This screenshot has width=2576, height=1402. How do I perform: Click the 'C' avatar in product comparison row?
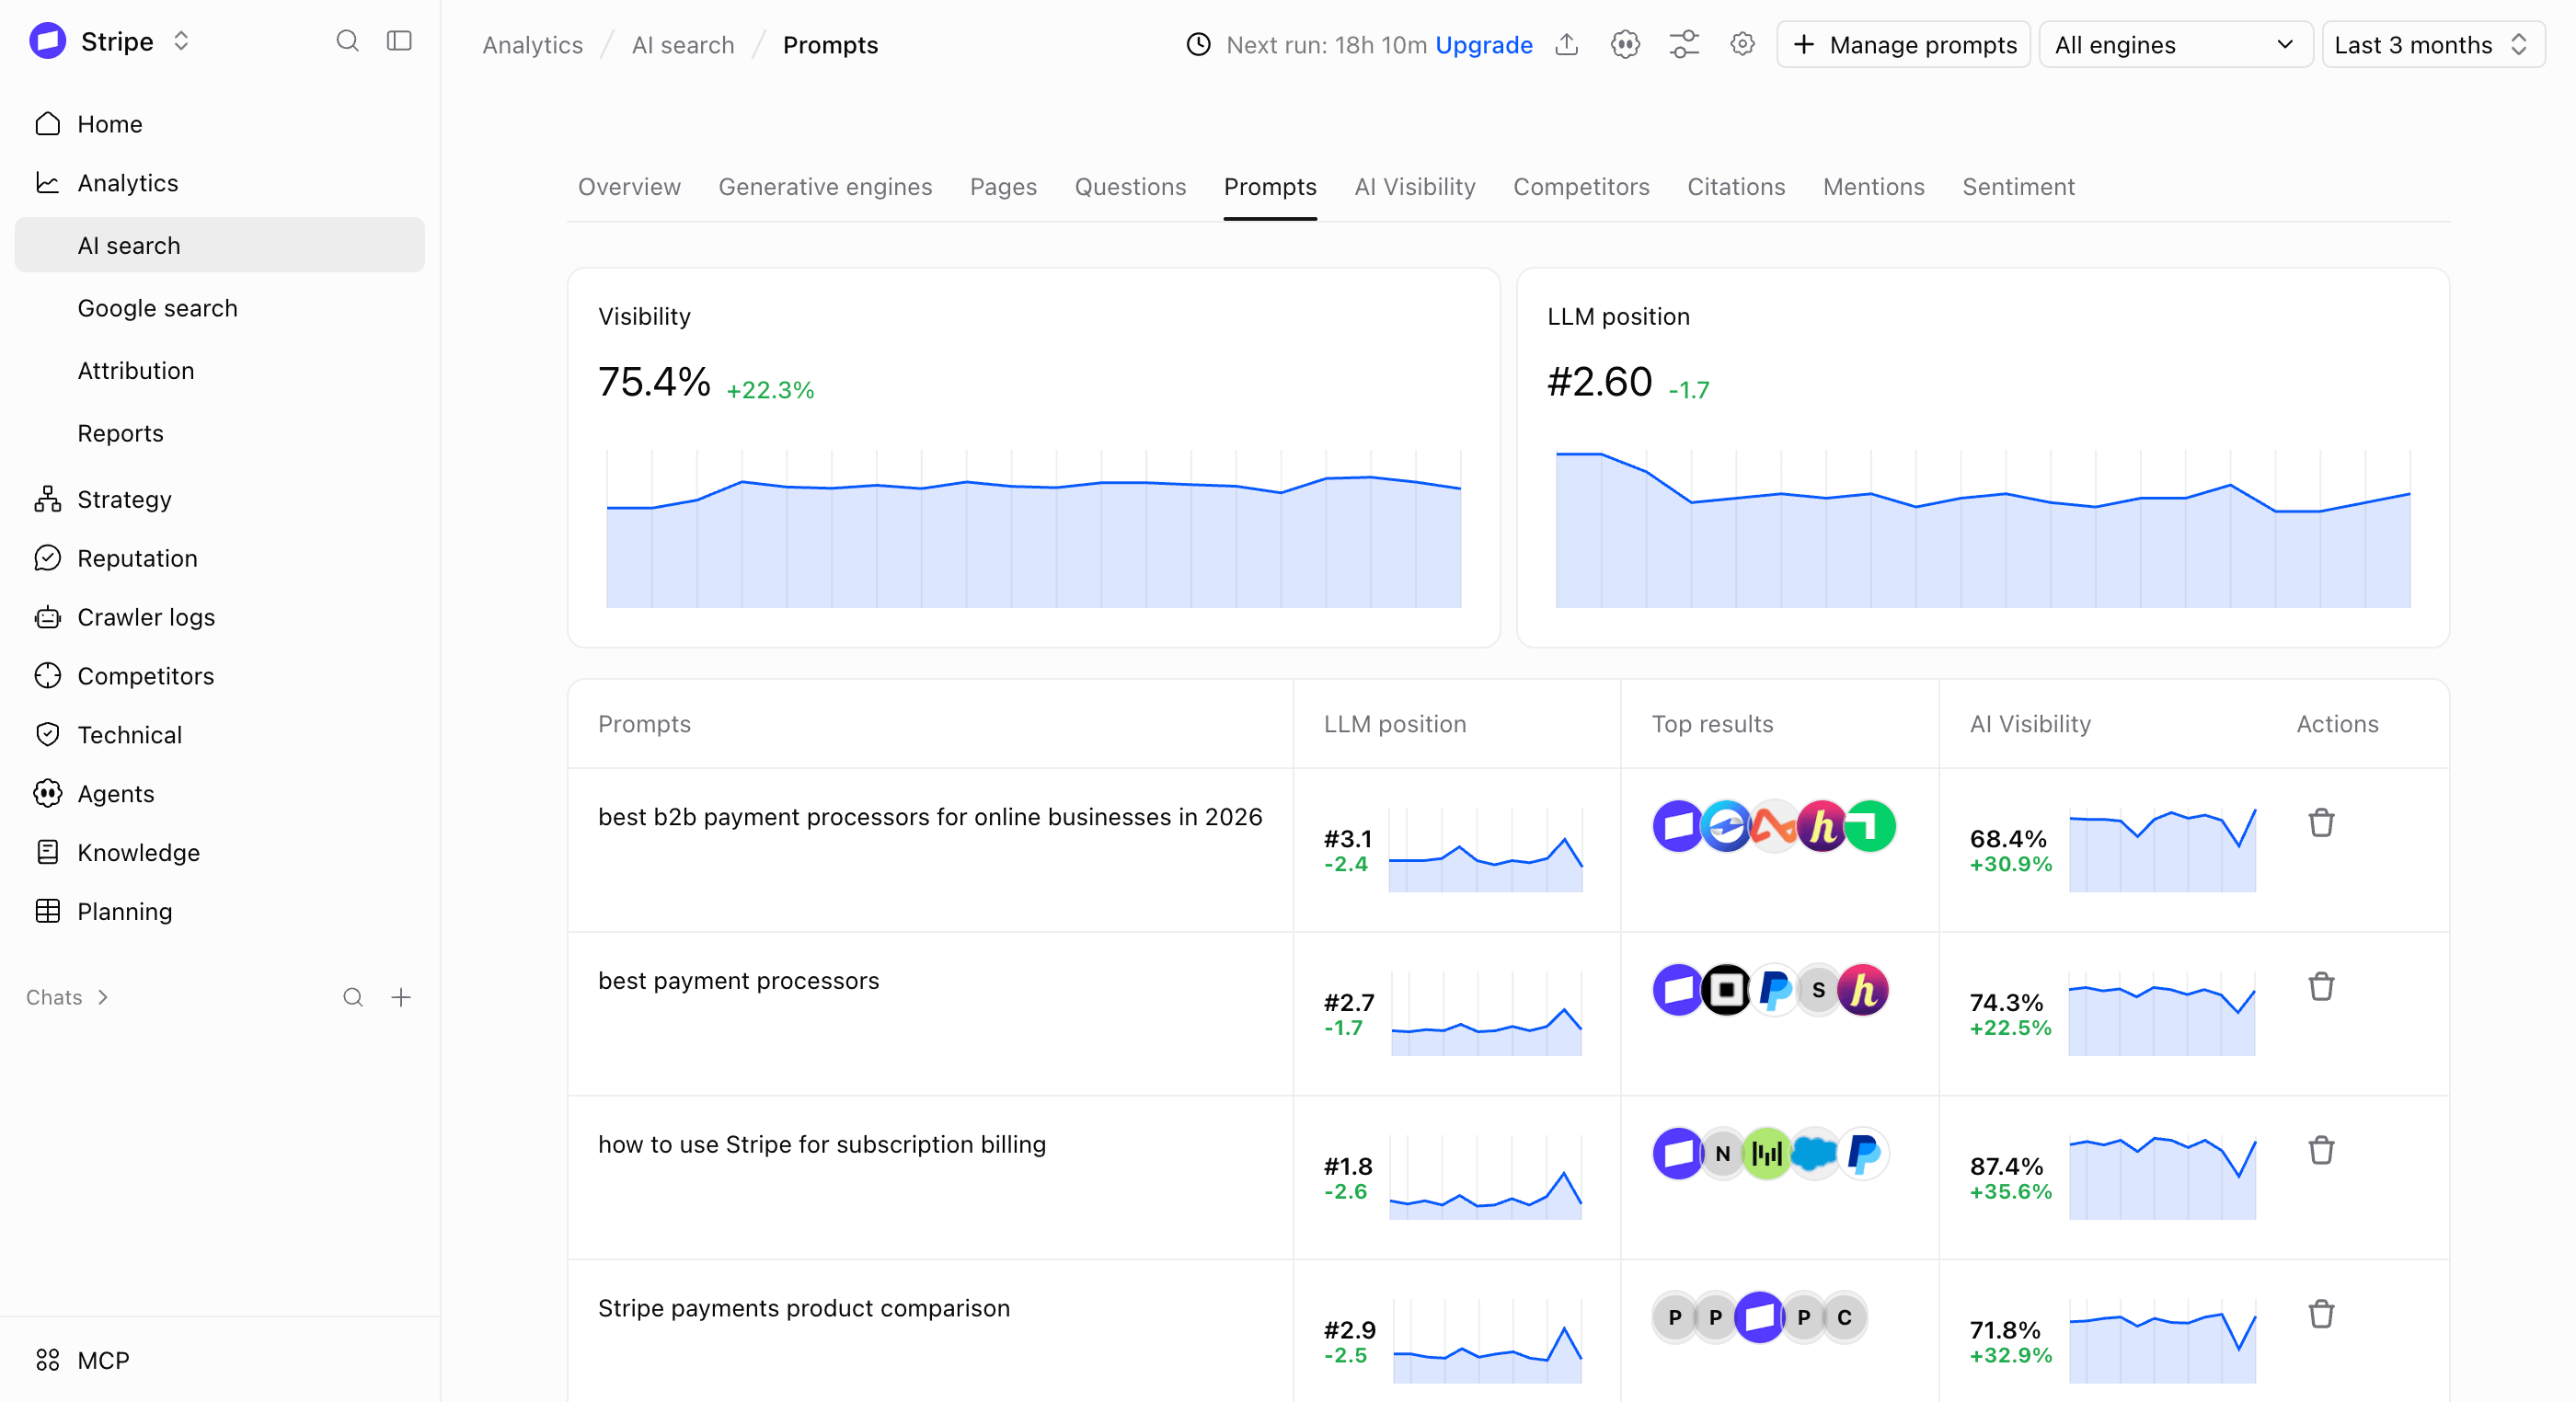1844,1318
